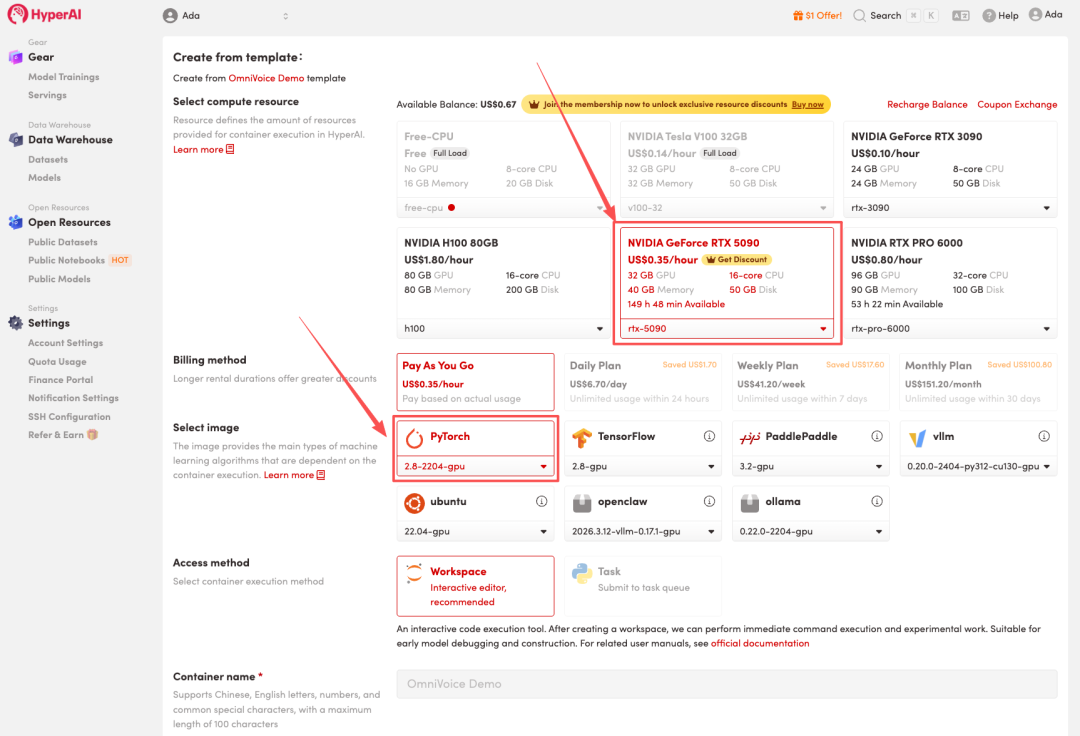Open the PyTorch 2.8-2204-gpu version dropdown
The image size is (1080, 736).
[x=475, y=466]
